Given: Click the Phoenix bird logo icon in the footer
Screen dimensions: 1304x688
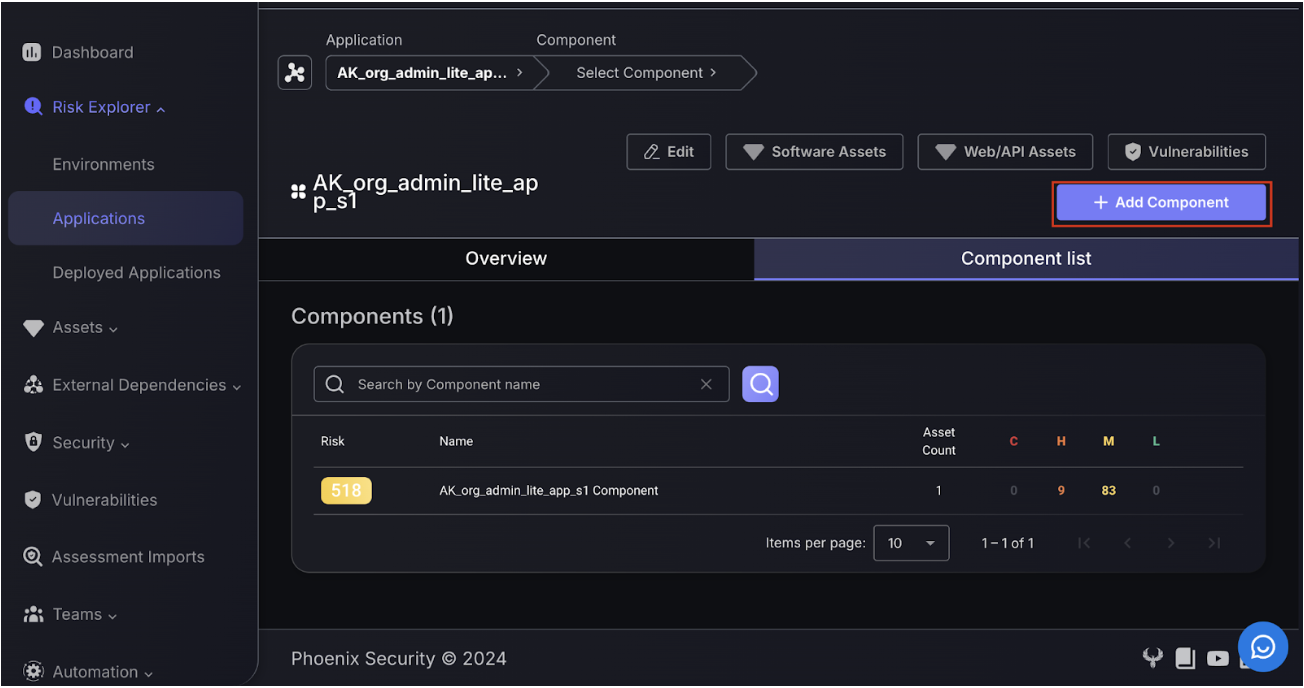Looking at the screenshot, I should [1153, 658].
